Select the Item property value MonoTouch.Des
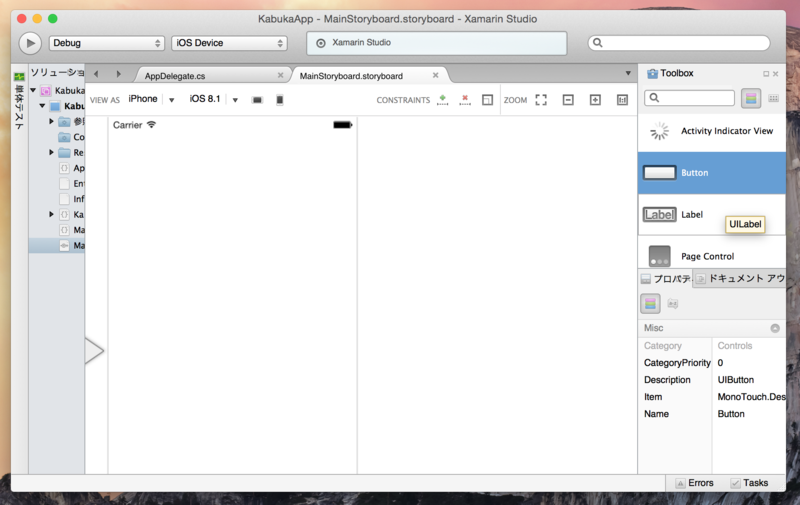 point(751,397)
